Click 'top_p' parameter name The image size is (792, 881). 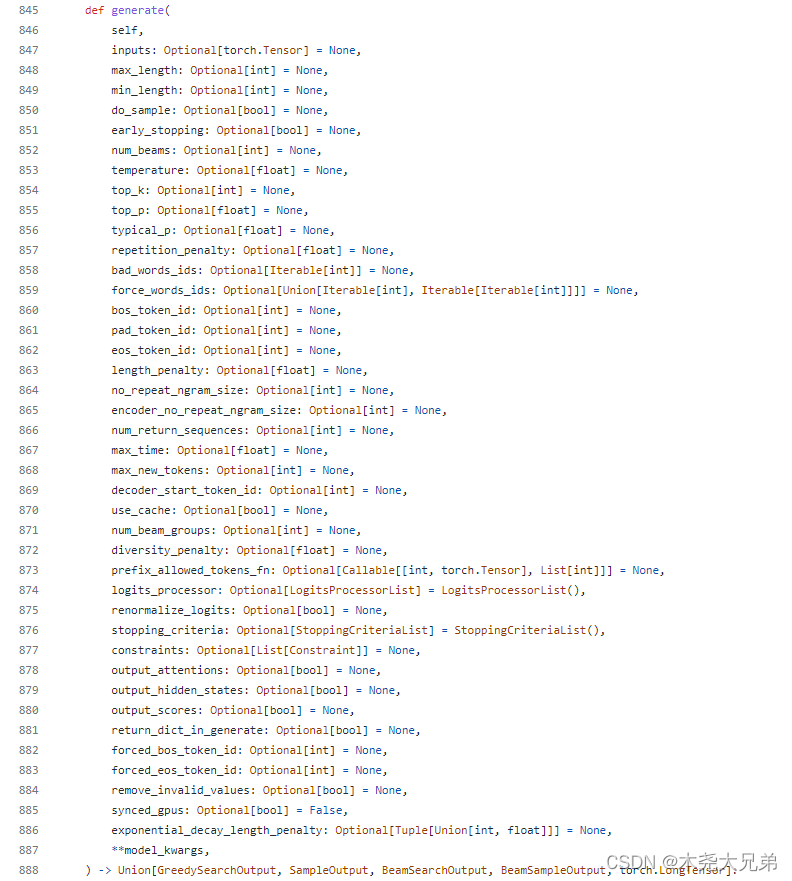click(128, 210)
